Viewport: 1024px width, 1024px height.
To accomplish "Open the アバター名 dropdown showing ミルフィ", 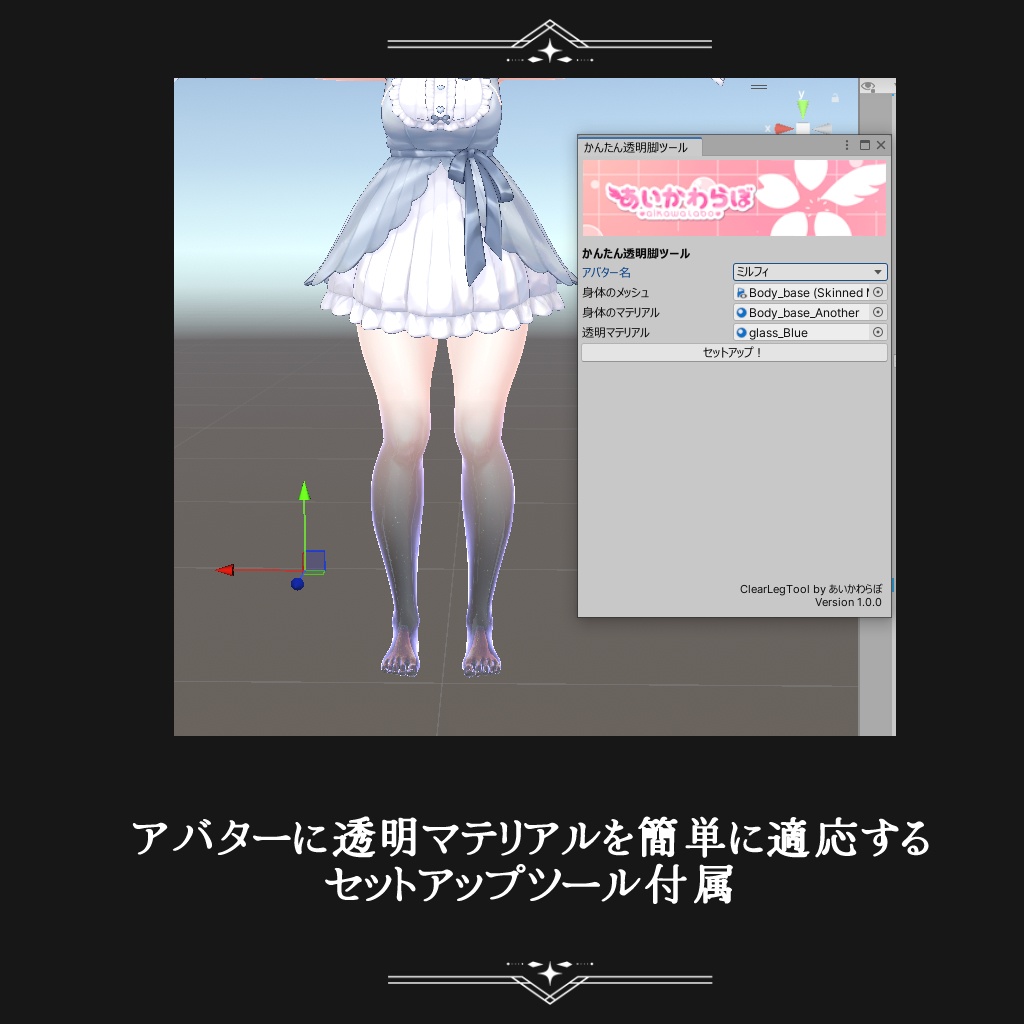I will [810, 272].
